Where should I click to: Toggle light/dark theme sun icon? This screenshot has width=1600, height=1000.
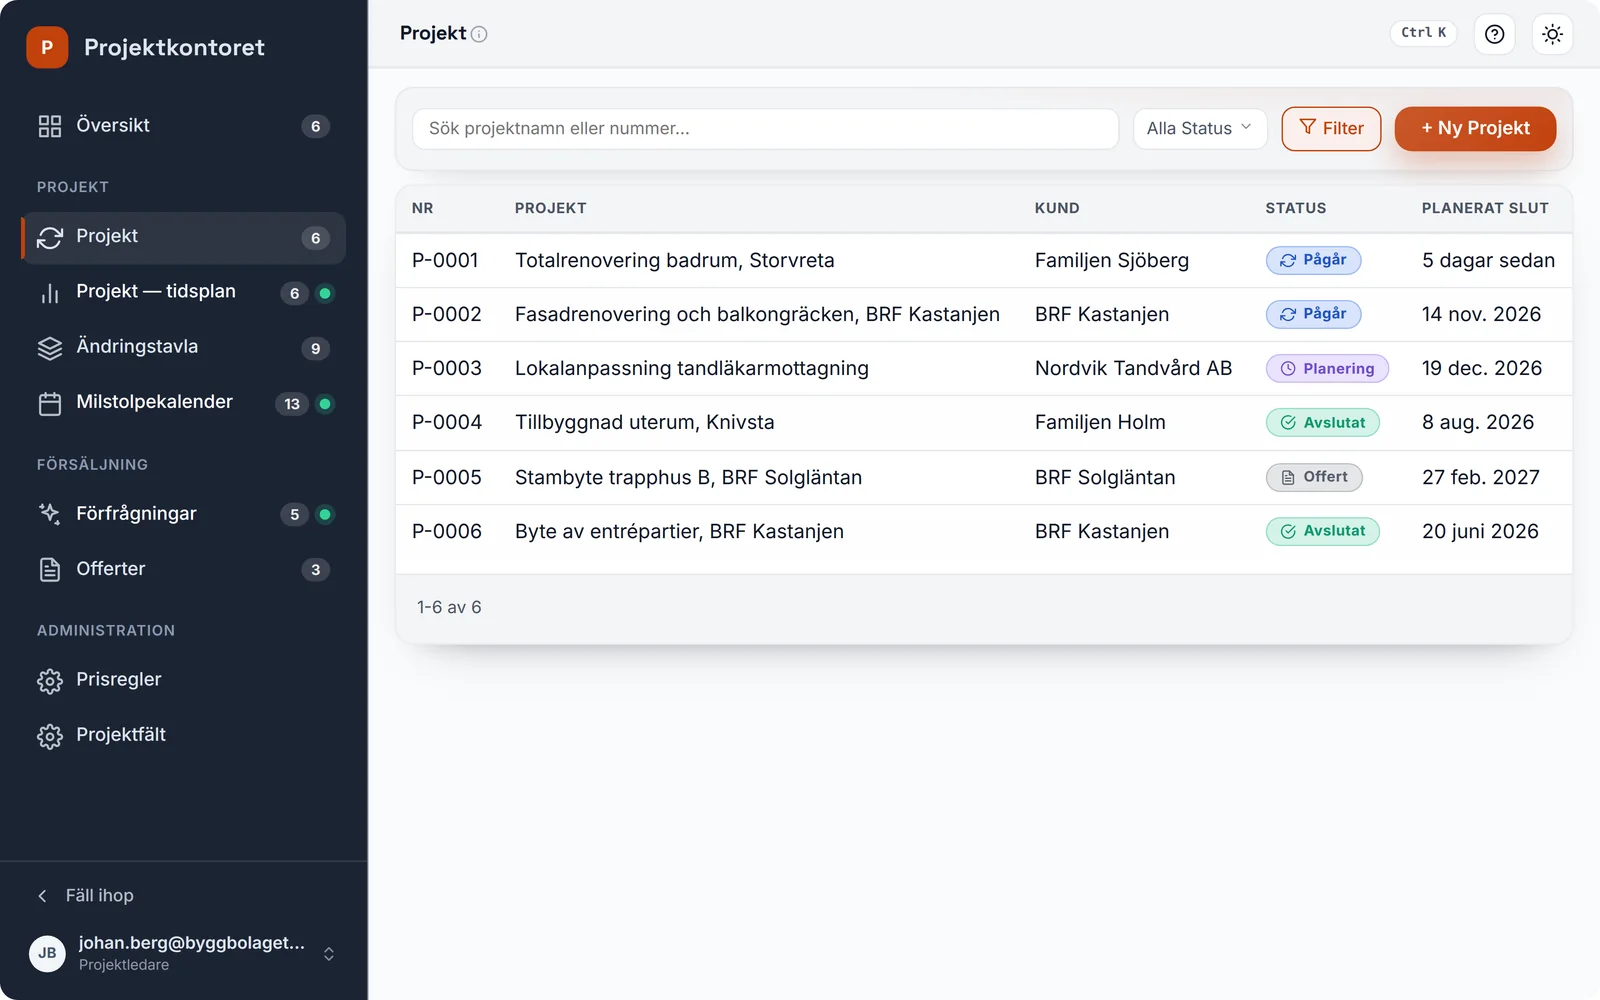click(x=1552, y=34)
